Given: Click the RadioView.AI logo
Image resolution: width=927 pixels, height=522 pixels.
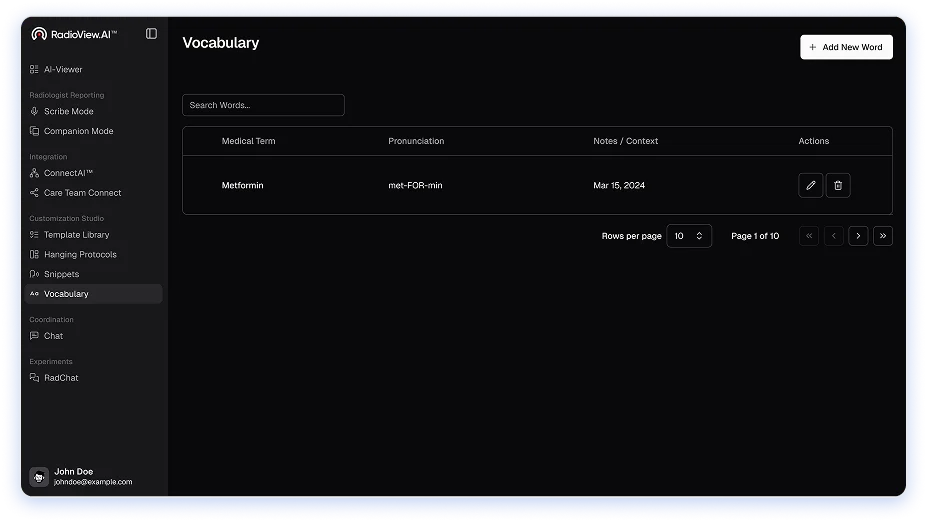Looking at the screenshot, I should coord(74,34).
